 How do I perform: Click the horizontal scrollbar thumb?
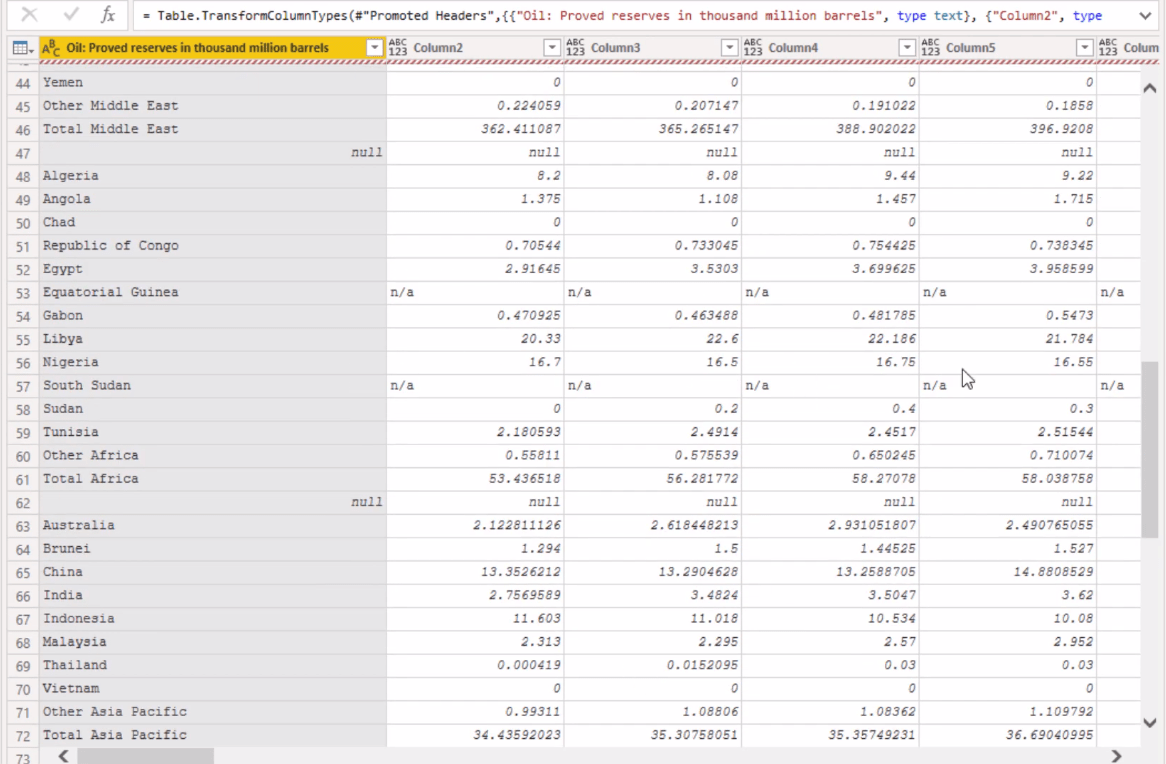146,756
